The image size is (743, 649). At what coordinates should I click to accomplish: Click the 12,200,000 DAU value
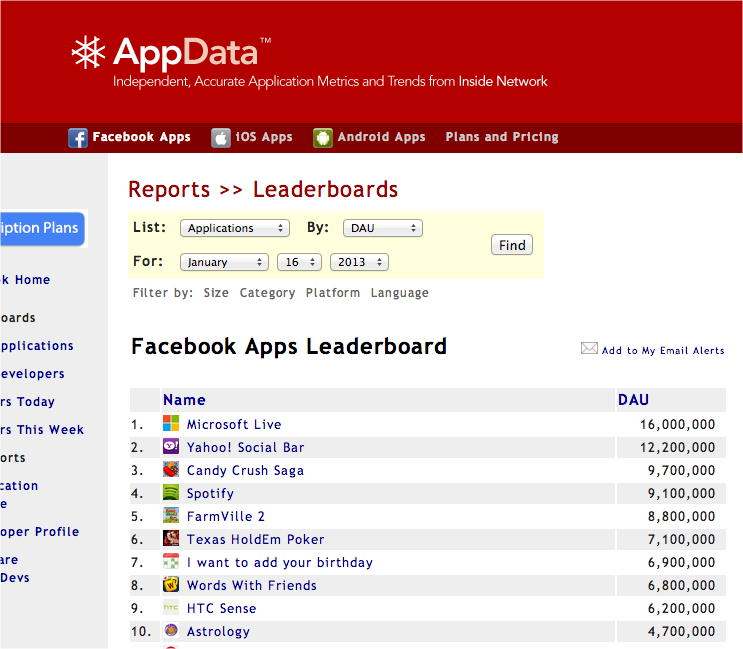(678, 447)
